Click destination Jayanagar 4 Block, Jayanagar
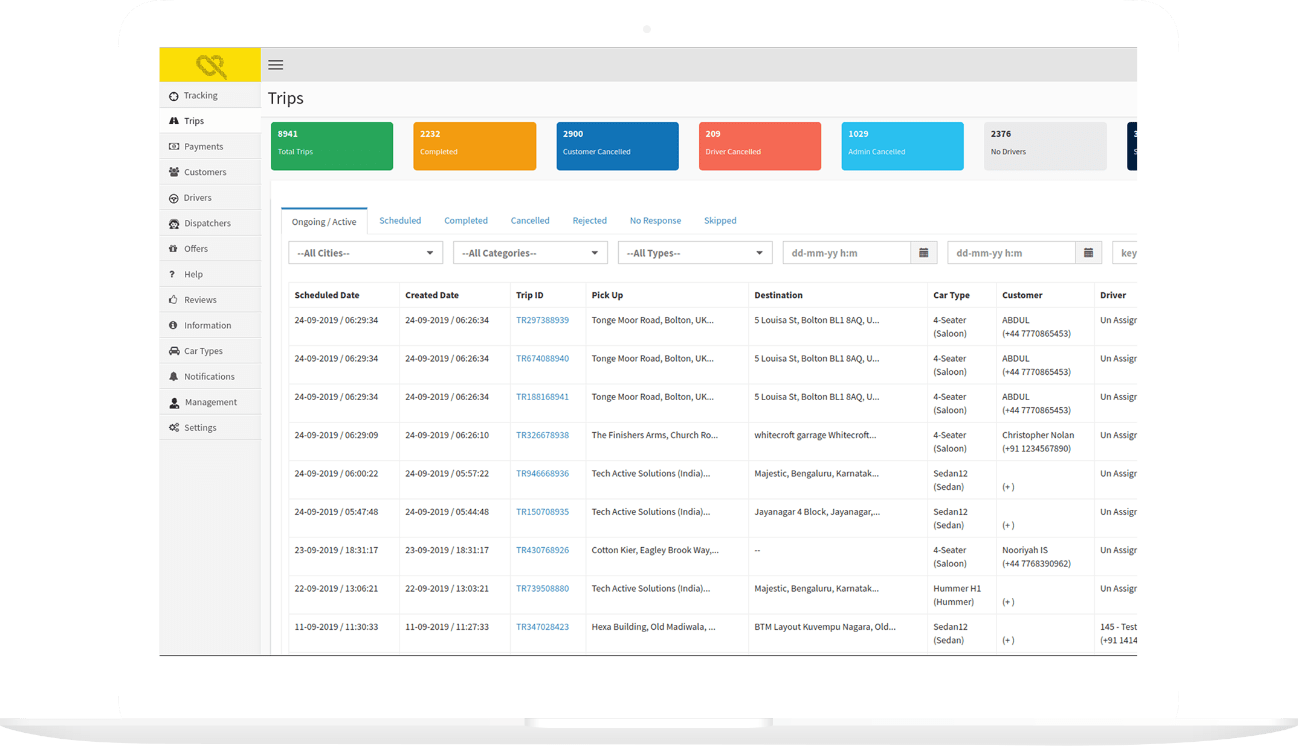Screen dimensions: 1298x746 pos(817,512)
